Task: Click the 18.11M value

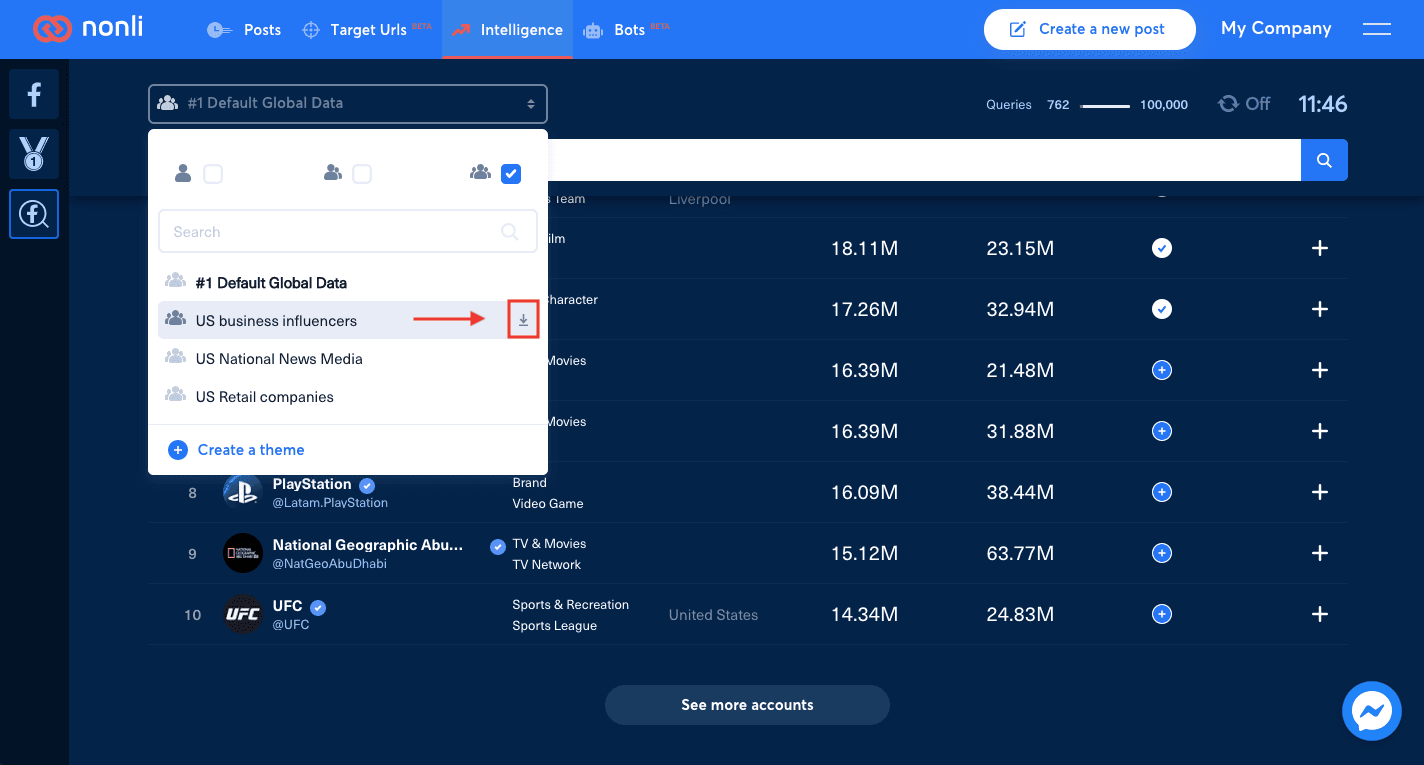Action: pyautogui.click(x=865, y=248)
